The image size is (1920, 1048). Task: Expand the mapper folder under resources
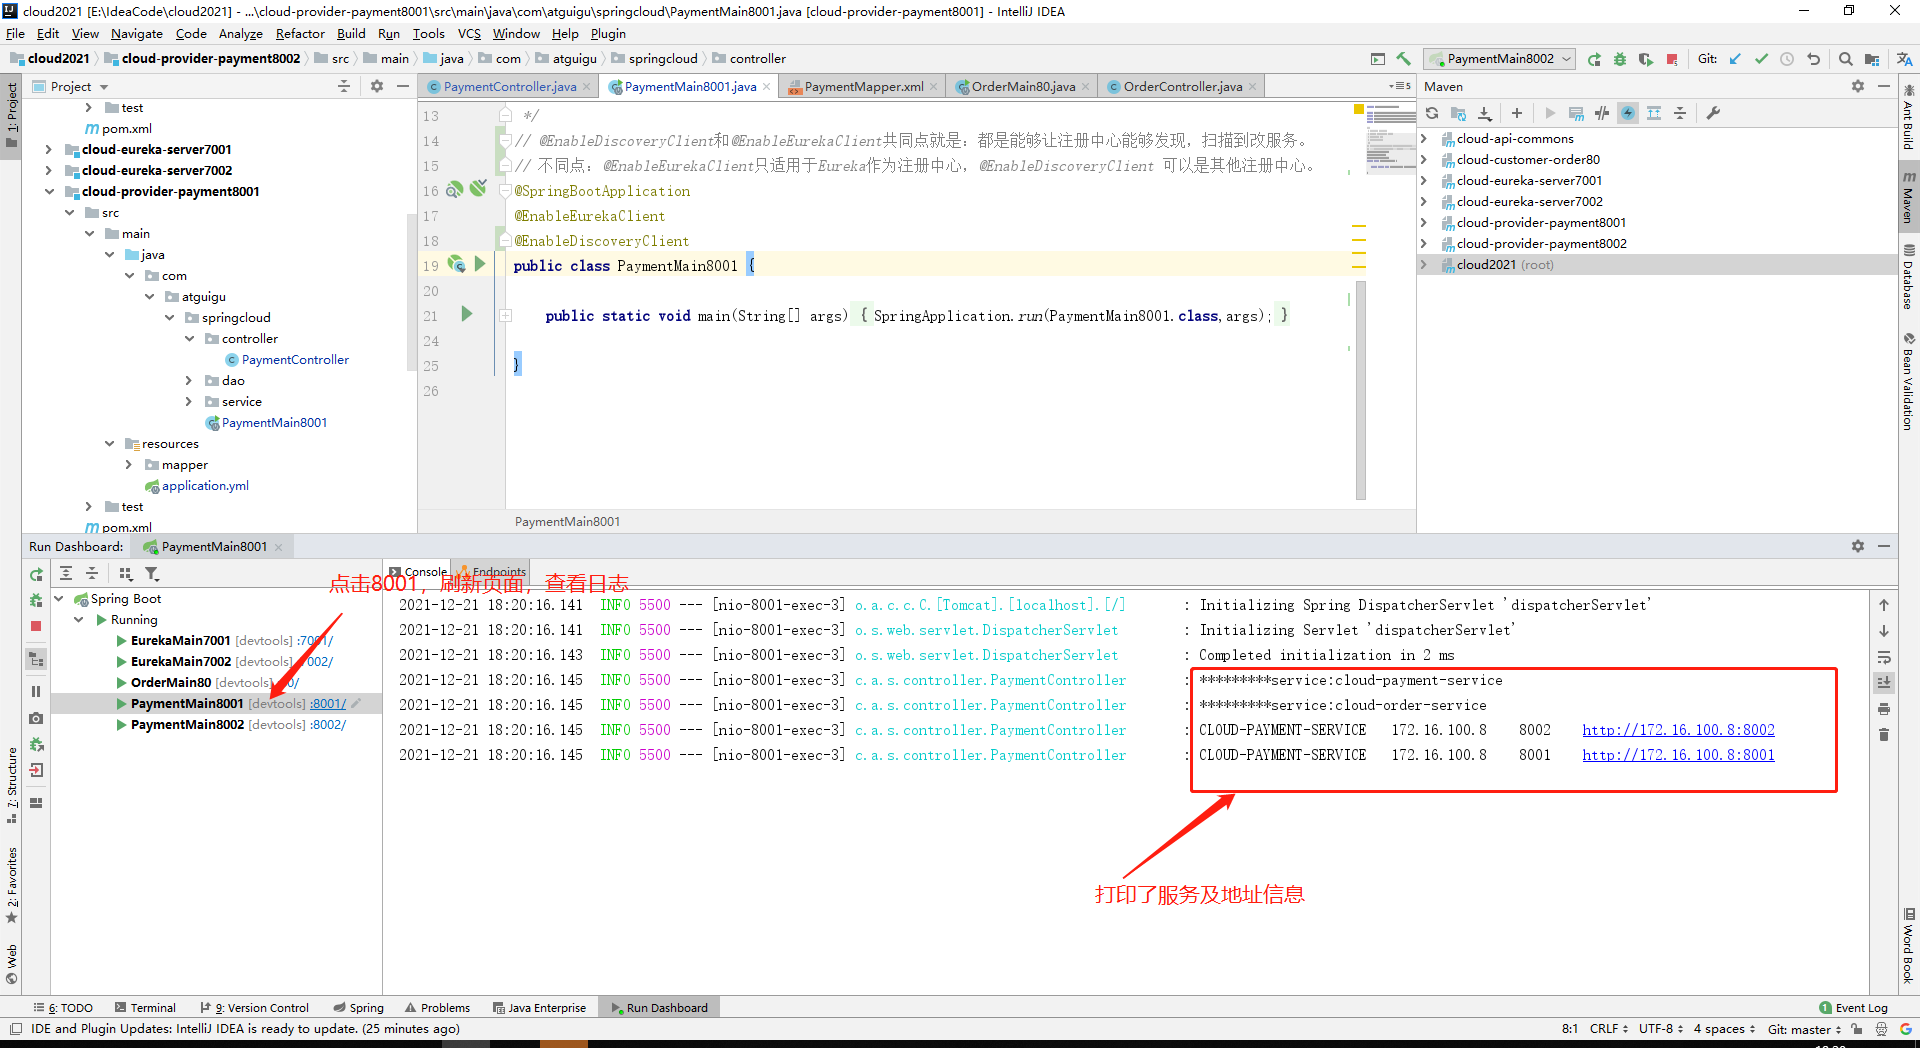[x=128, y=465]
